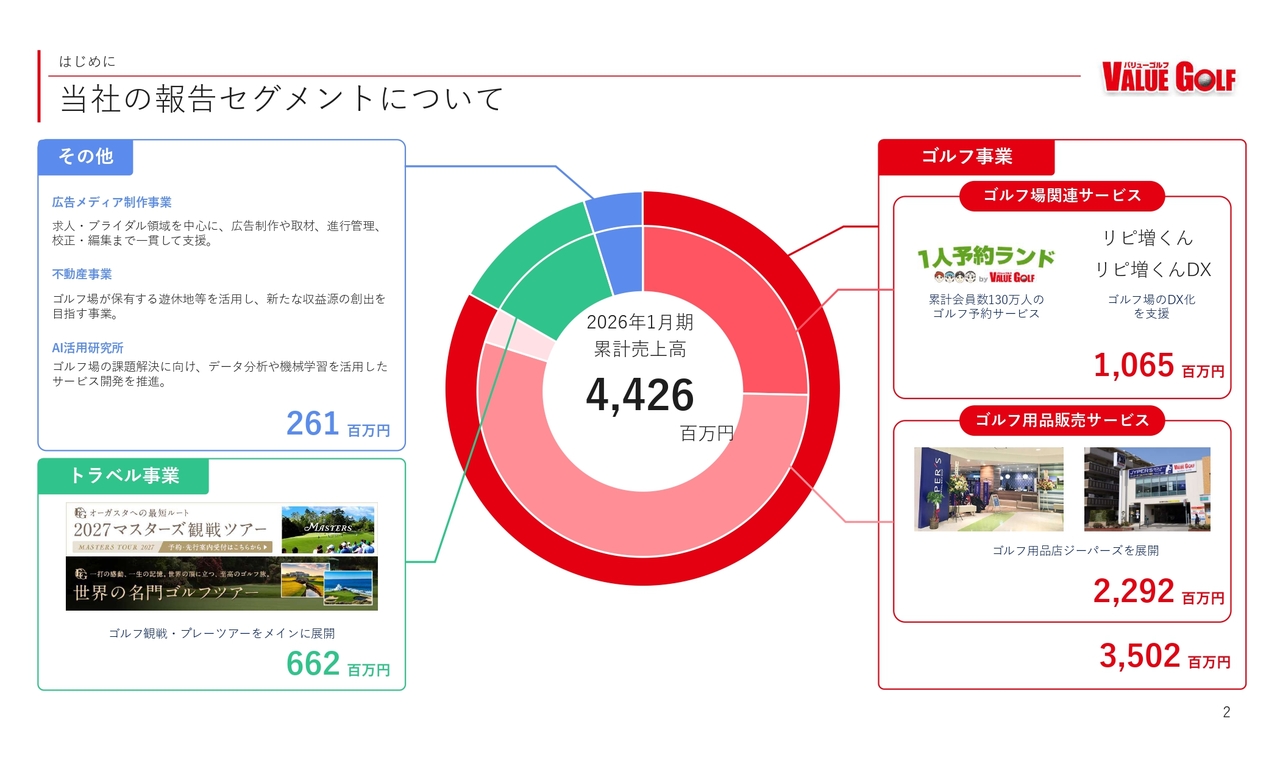
Task: Click the ゴルフ観戦・プレーツアーをメインに展開 caption
Action: (x=222, y=633)
